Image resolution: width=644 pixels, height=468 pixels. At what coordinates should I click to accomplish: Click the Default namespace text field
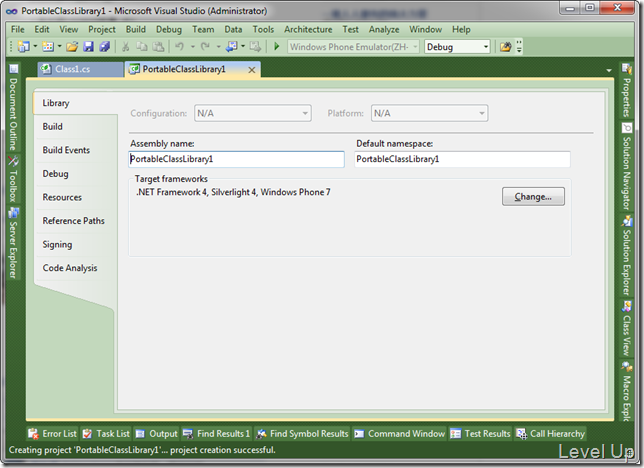coord(462,159)
